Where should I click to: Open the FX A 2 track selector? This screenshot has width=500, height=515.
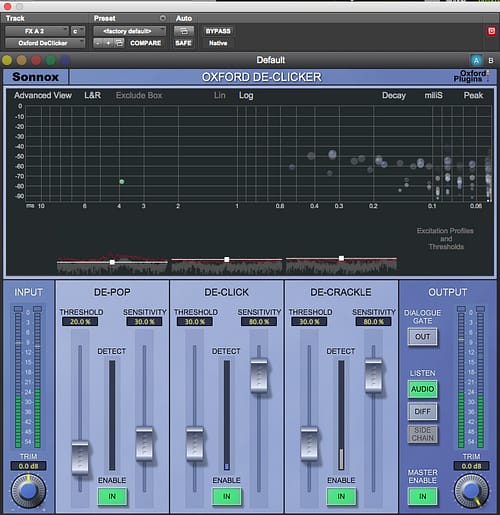point(37,31)
